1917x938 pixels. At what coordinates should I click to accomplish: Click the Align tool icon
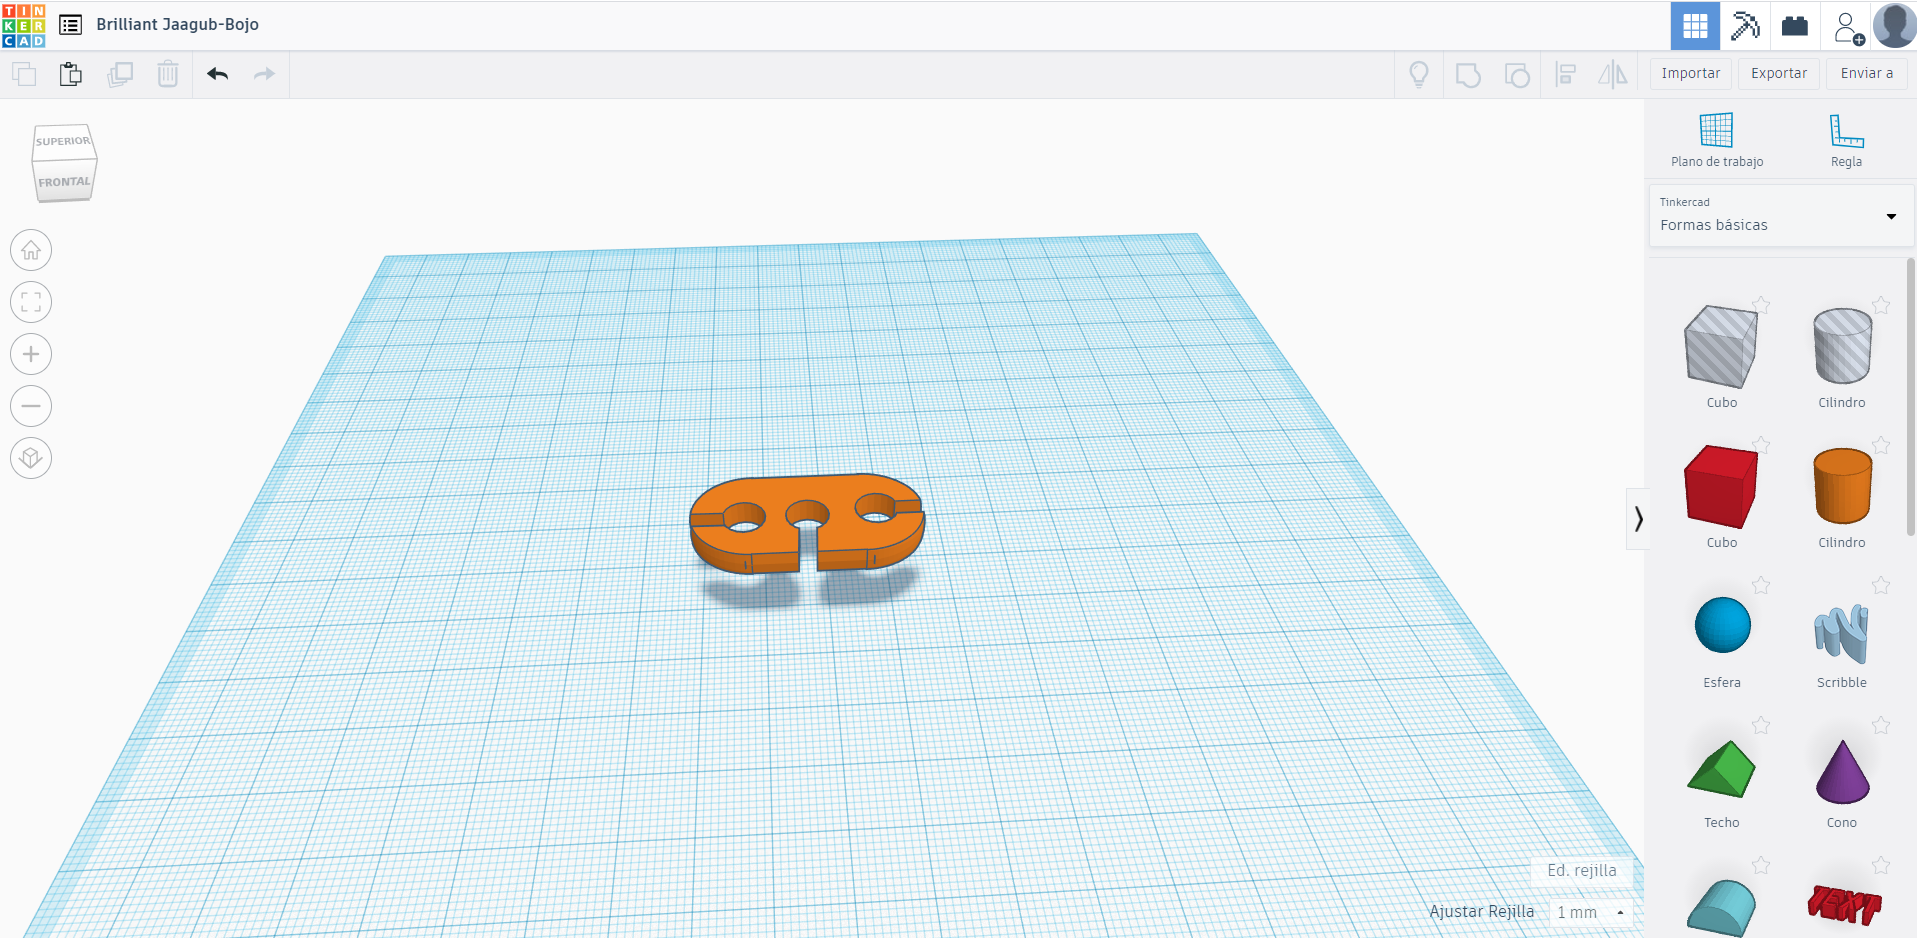coord(1566,74)
